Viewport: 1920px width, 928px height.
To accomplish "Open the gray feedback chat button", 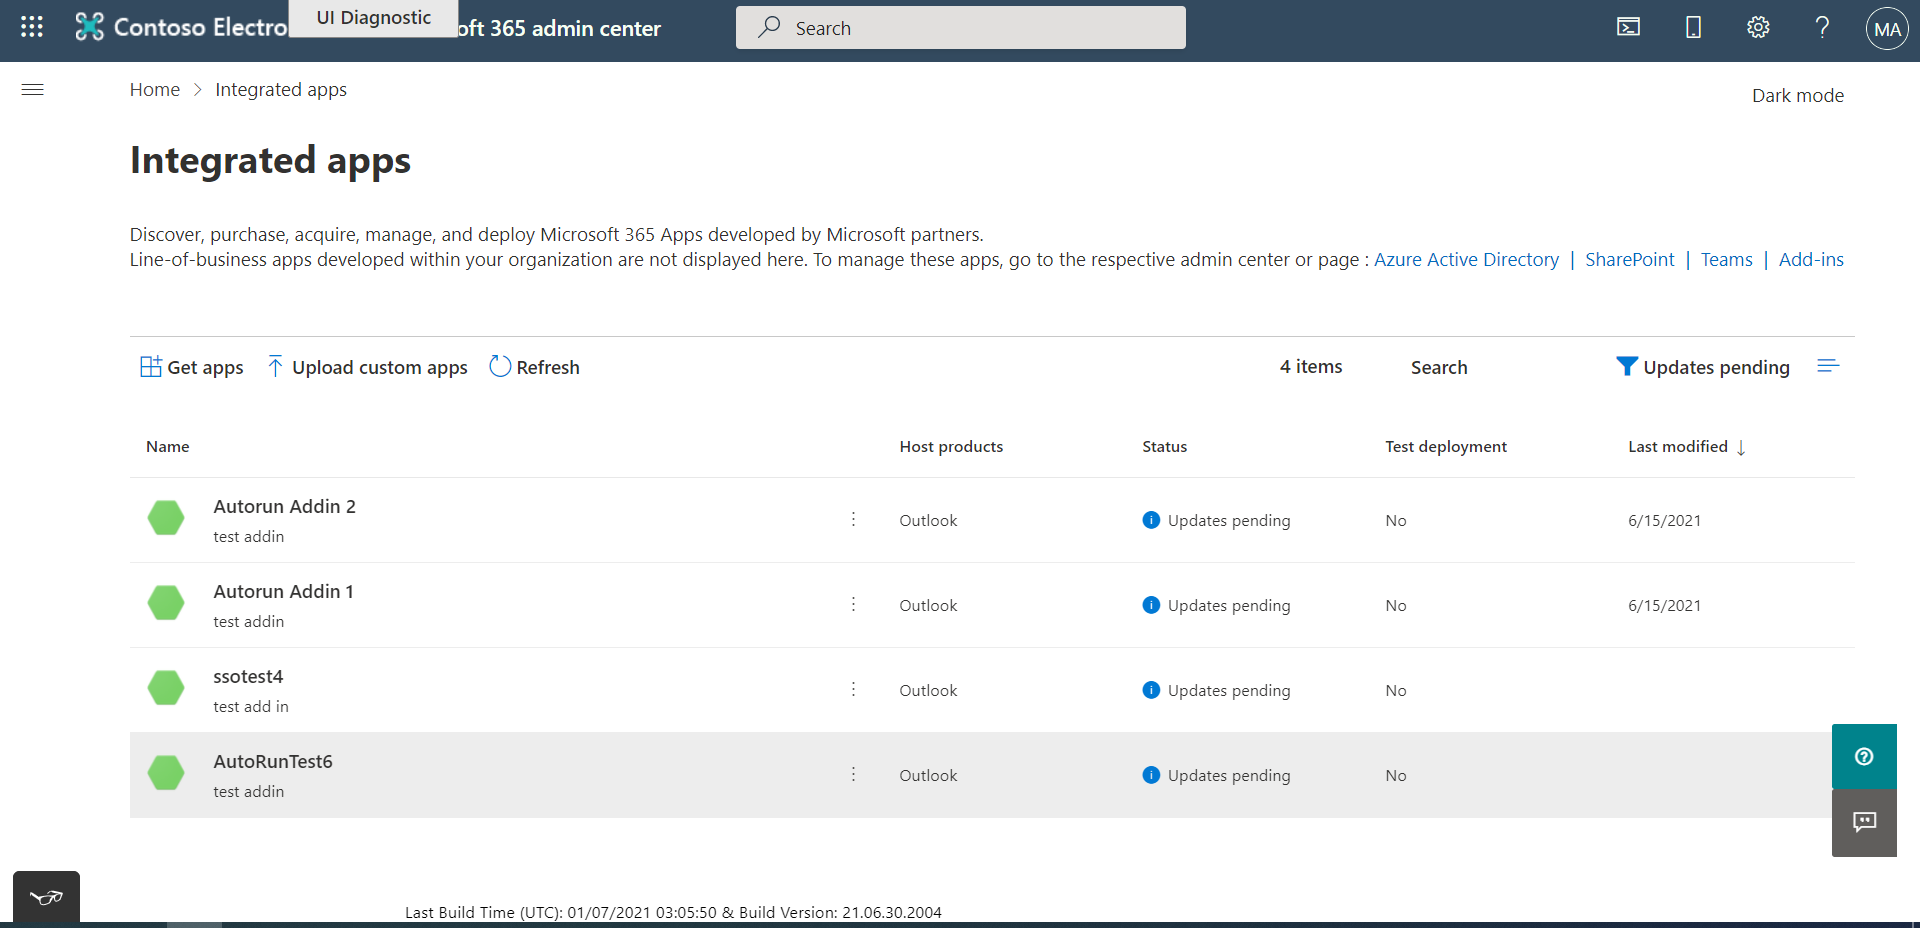I will point(1864,823).
